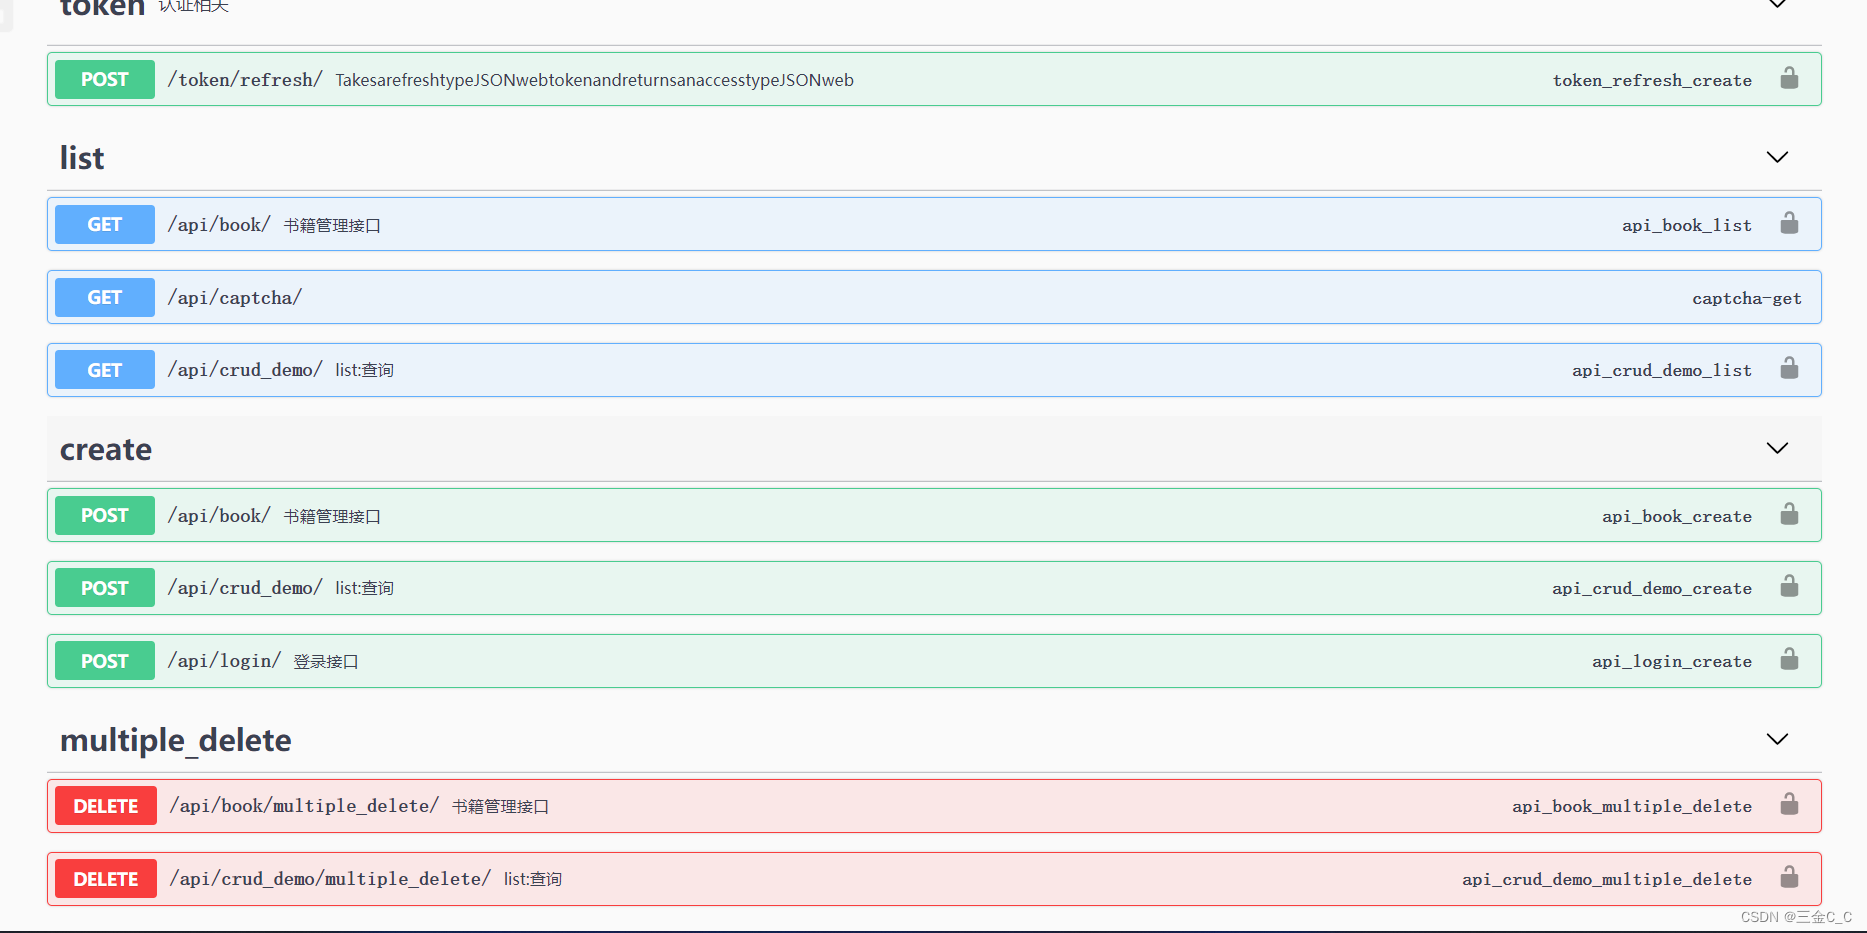
Task: Click the /api/login/ path link
Action: [224, 661]
